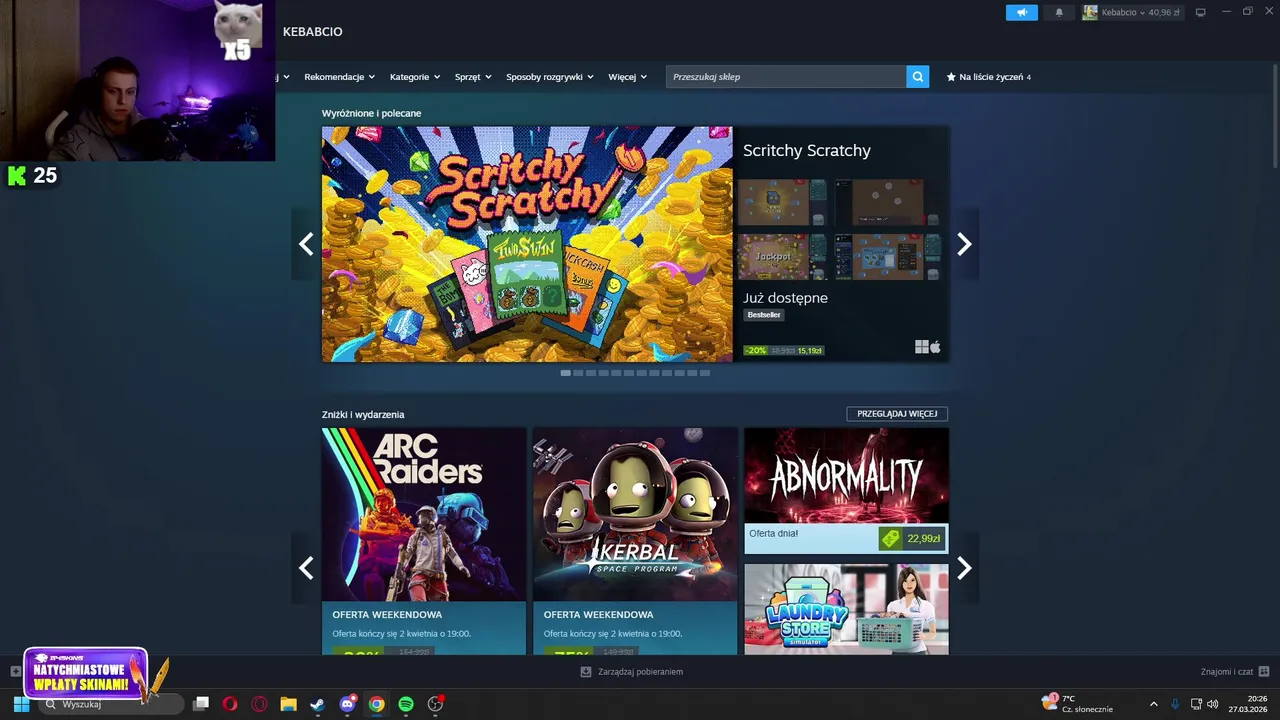Click Zarządzaj pobieraniem link

(640, 672)
